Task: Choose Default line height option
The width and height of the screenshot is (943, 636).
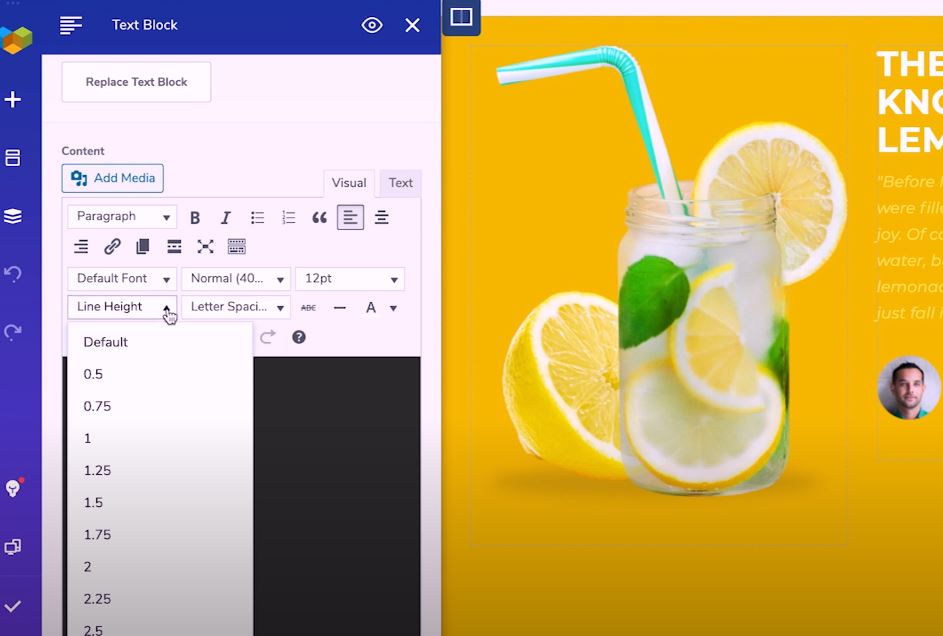Action: [160, 342]
